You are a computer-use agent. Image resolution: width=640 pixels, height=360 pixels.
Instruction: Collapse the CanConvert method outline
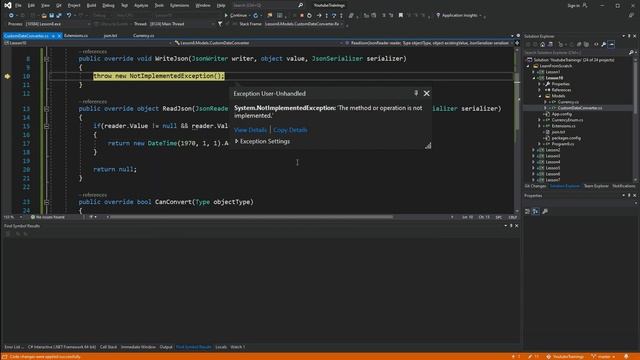[x=47, y=202]
